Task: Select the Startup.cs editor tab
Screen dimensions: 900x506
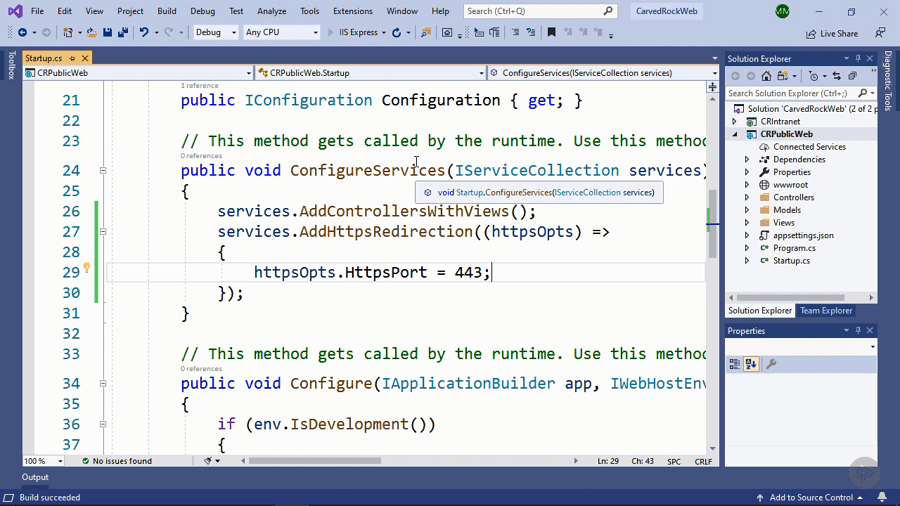Action: click(x=44, y=58)
